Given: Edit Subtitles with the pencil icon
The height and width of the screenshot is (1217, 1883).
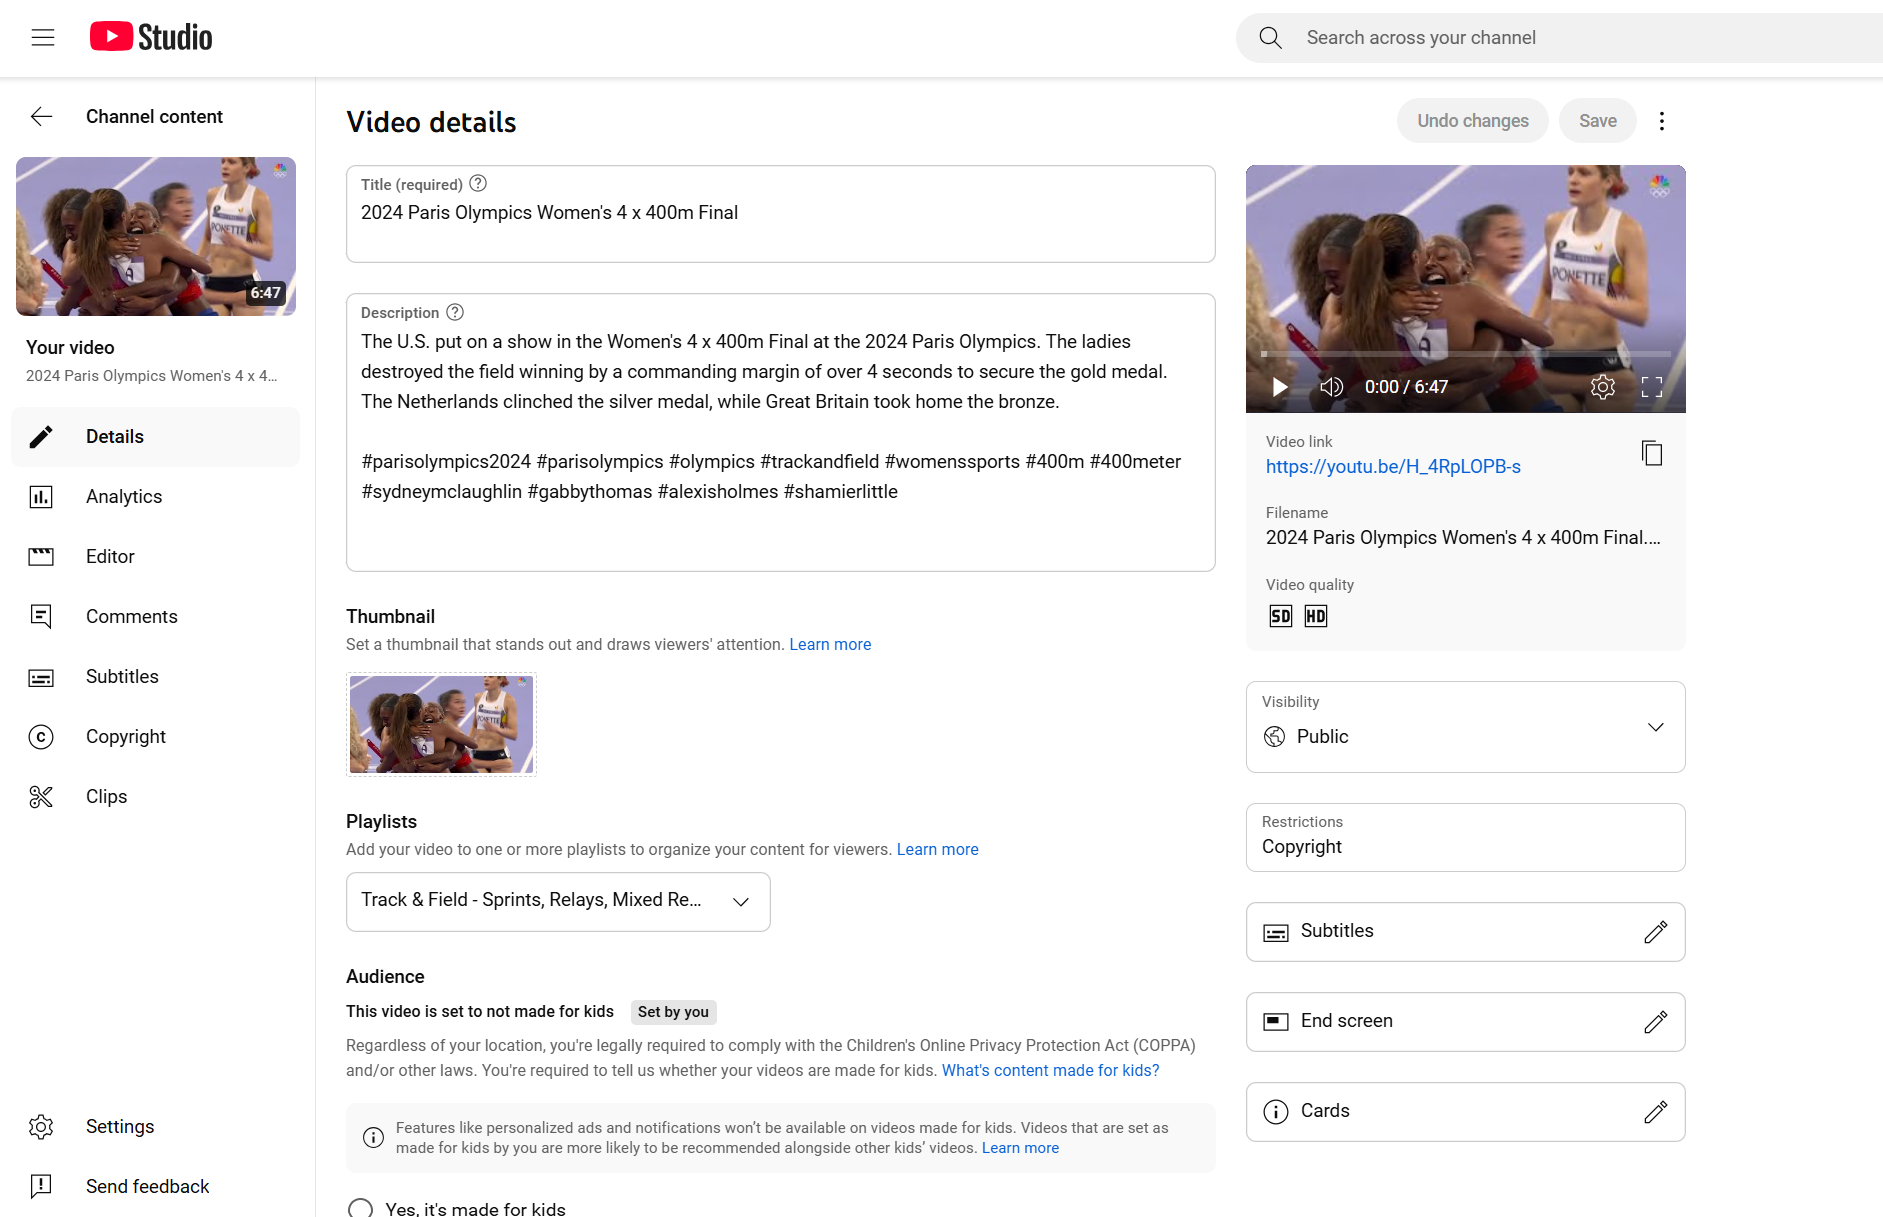Looking at the screenshot, I should coord(1655,932).
